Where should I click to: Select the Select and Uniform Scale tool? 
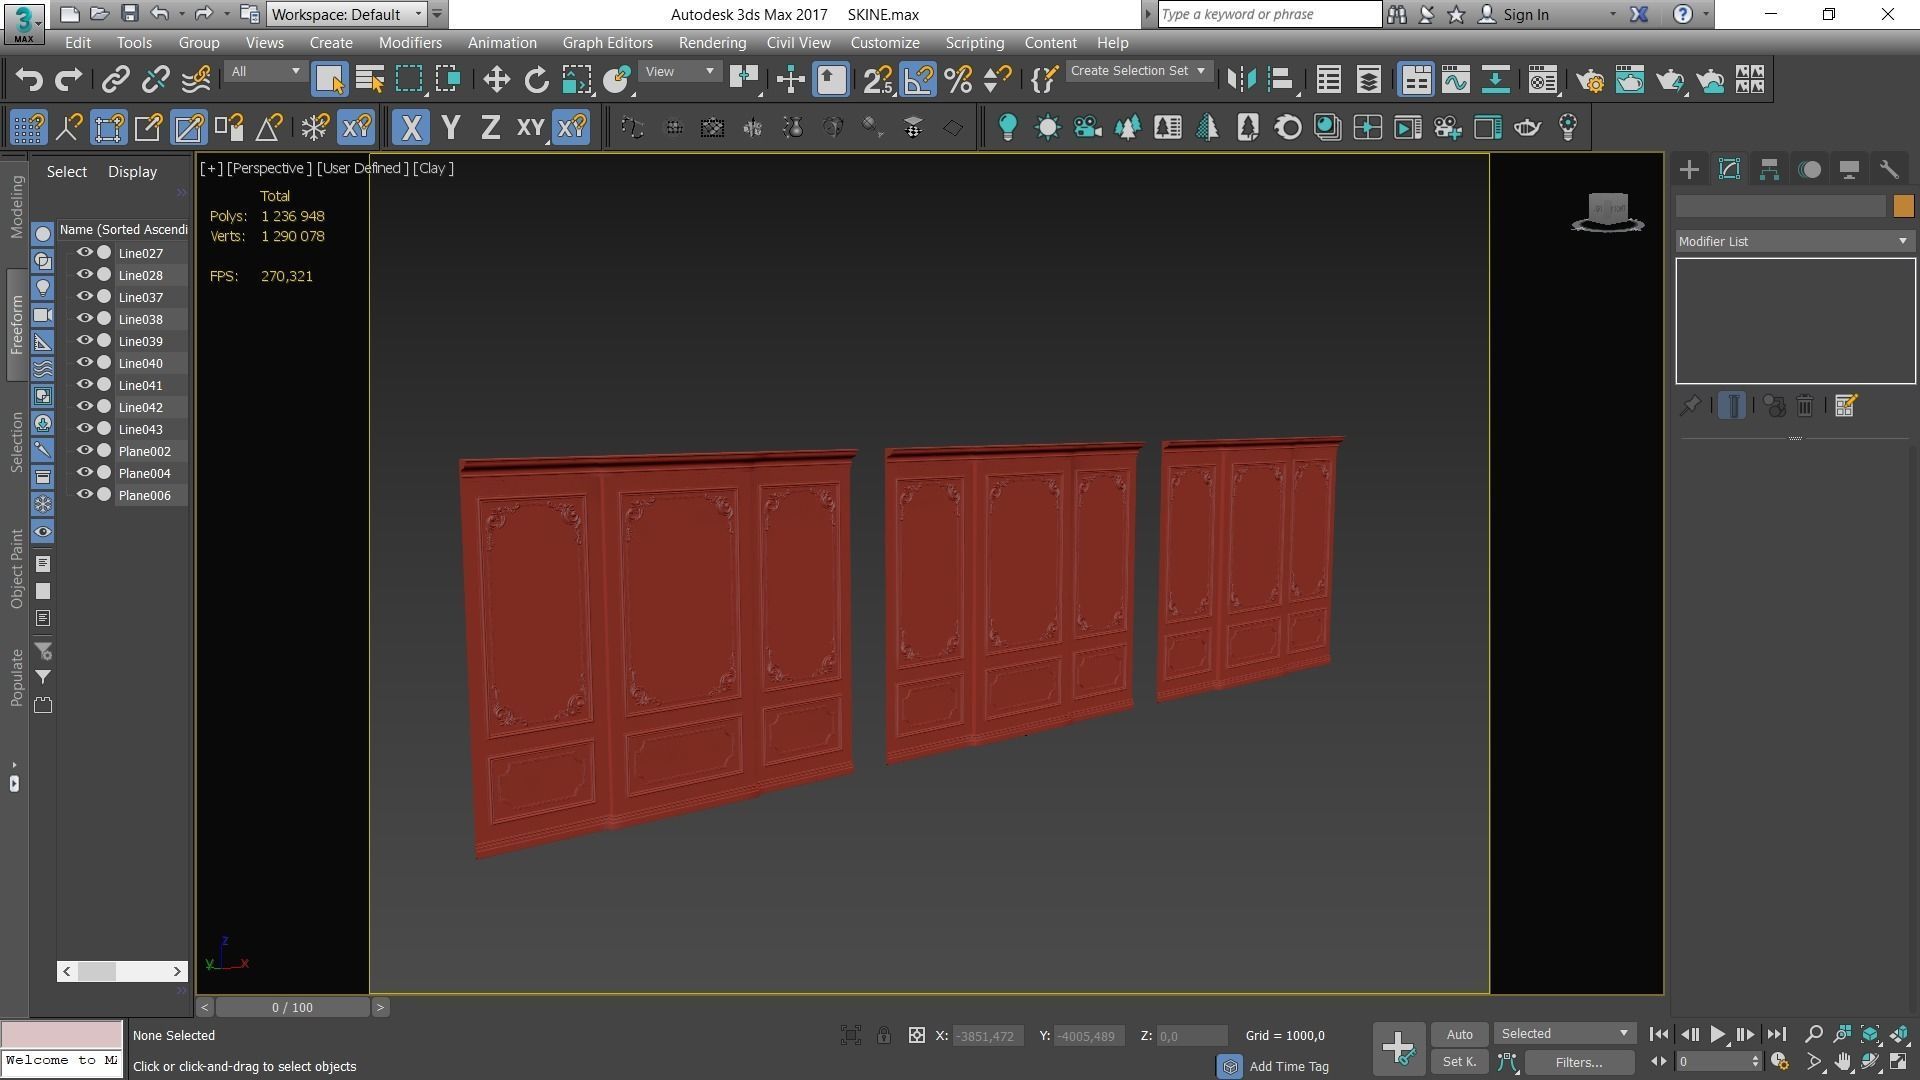(577, 80)
